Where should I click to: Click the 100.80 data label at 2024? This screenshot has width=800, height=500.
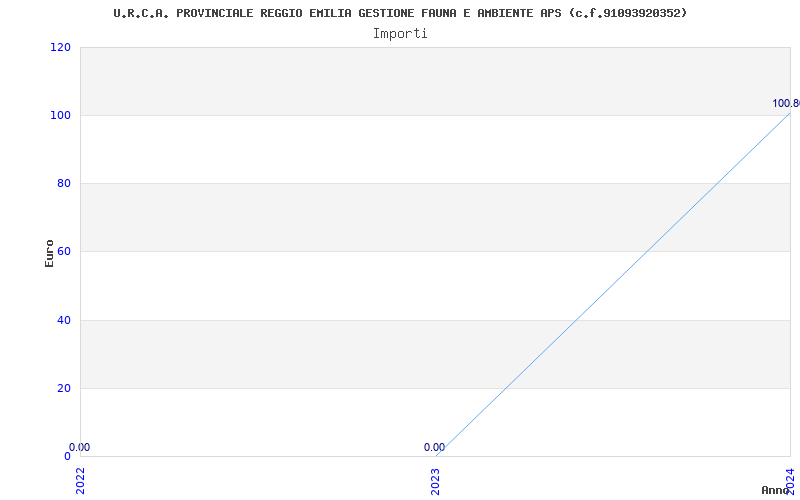click(x=786, y=104)
